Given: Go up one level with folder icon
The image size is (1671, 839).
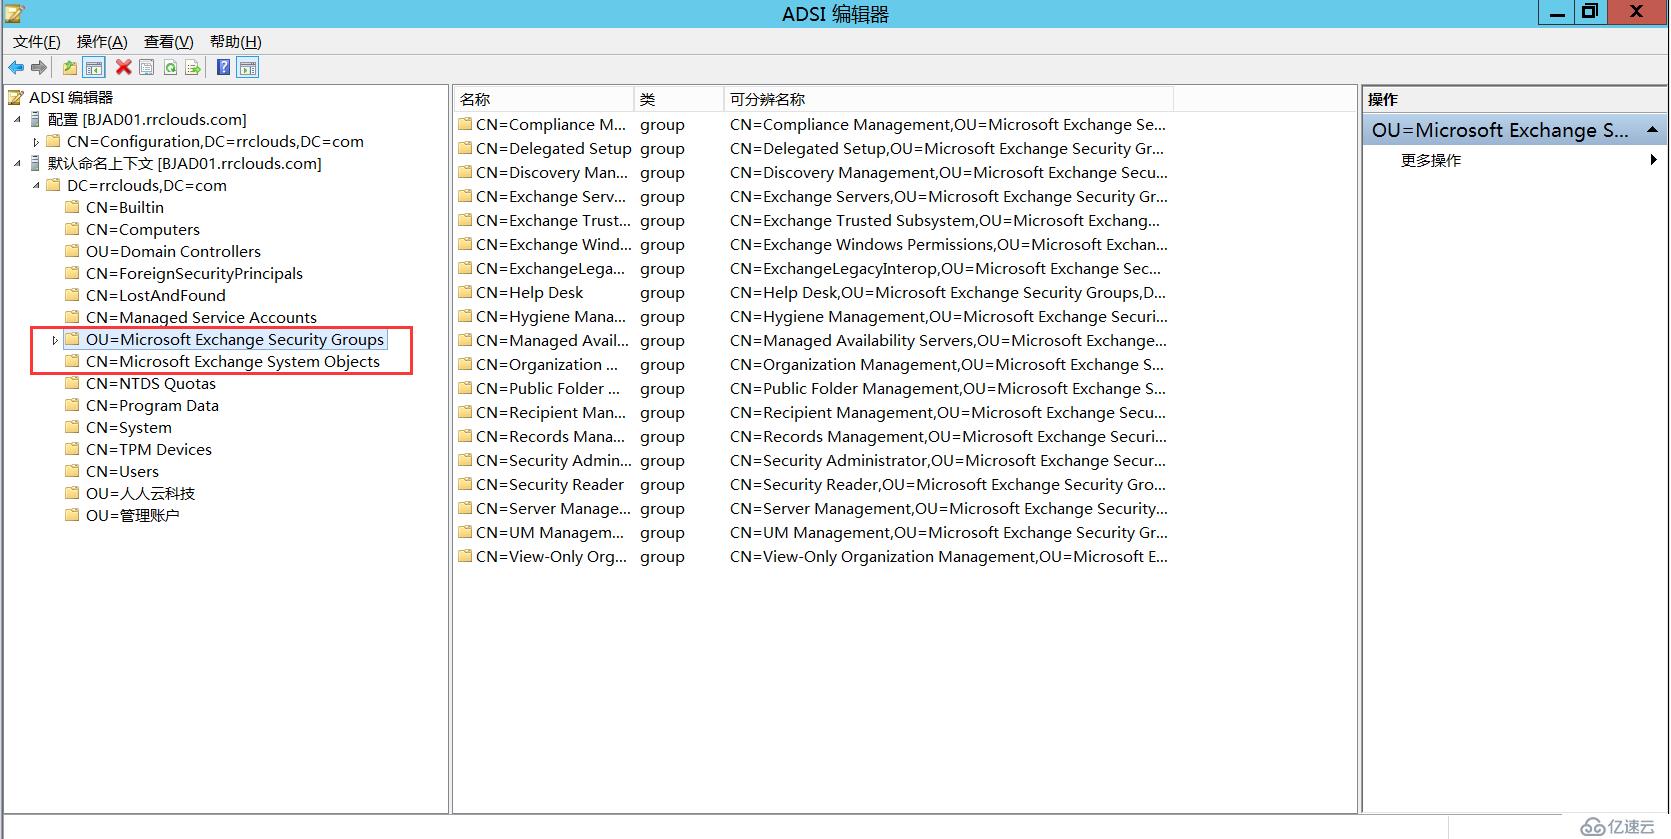Looking at the screenshot, I should (x=69, y=68).
